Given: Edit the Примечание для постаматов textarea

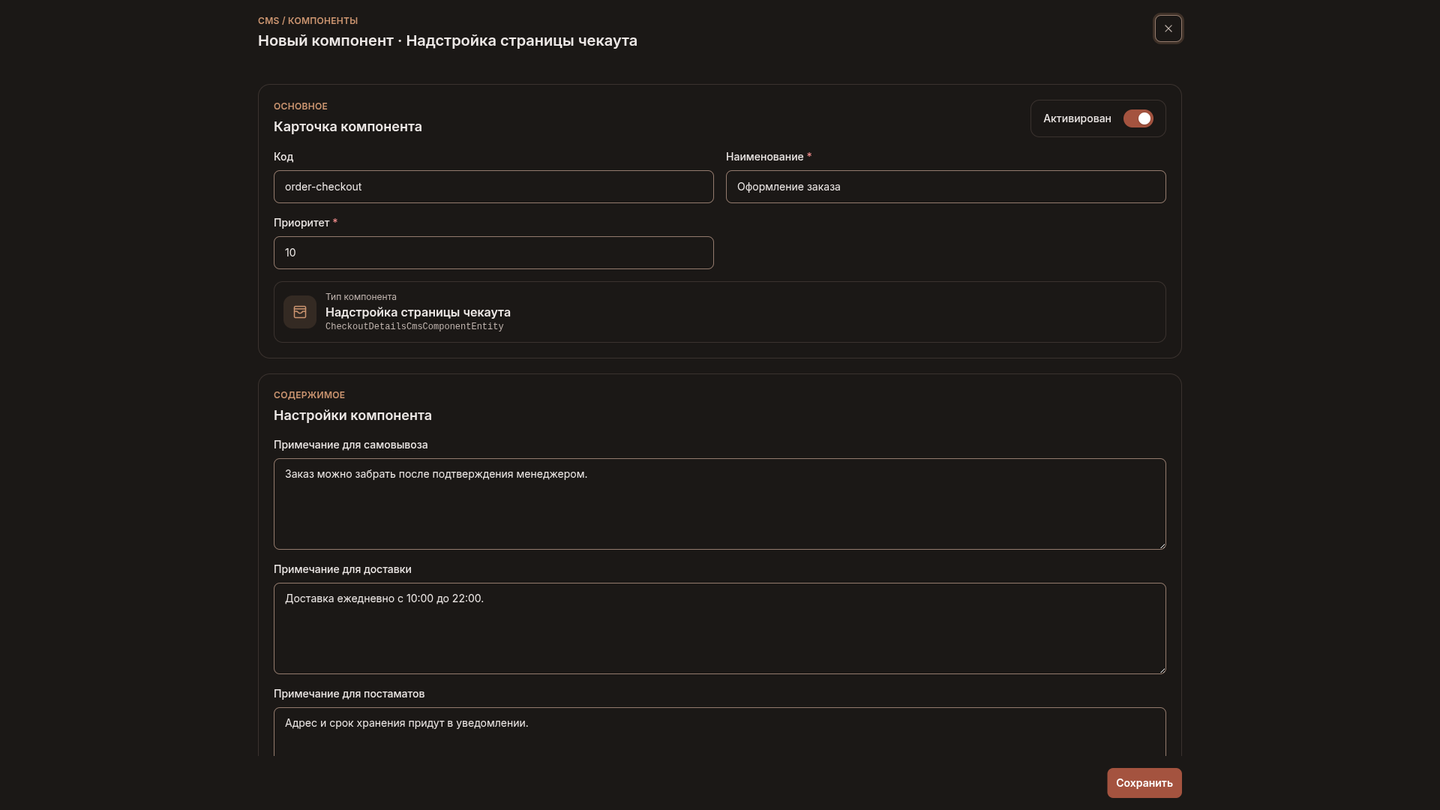Looking at the screenshot, I should click(x=720, y=732).
